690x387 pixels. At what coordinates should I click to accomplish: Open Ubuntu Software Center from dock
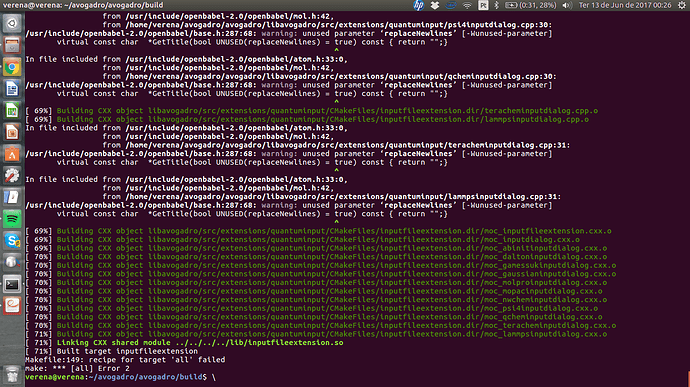12,154
